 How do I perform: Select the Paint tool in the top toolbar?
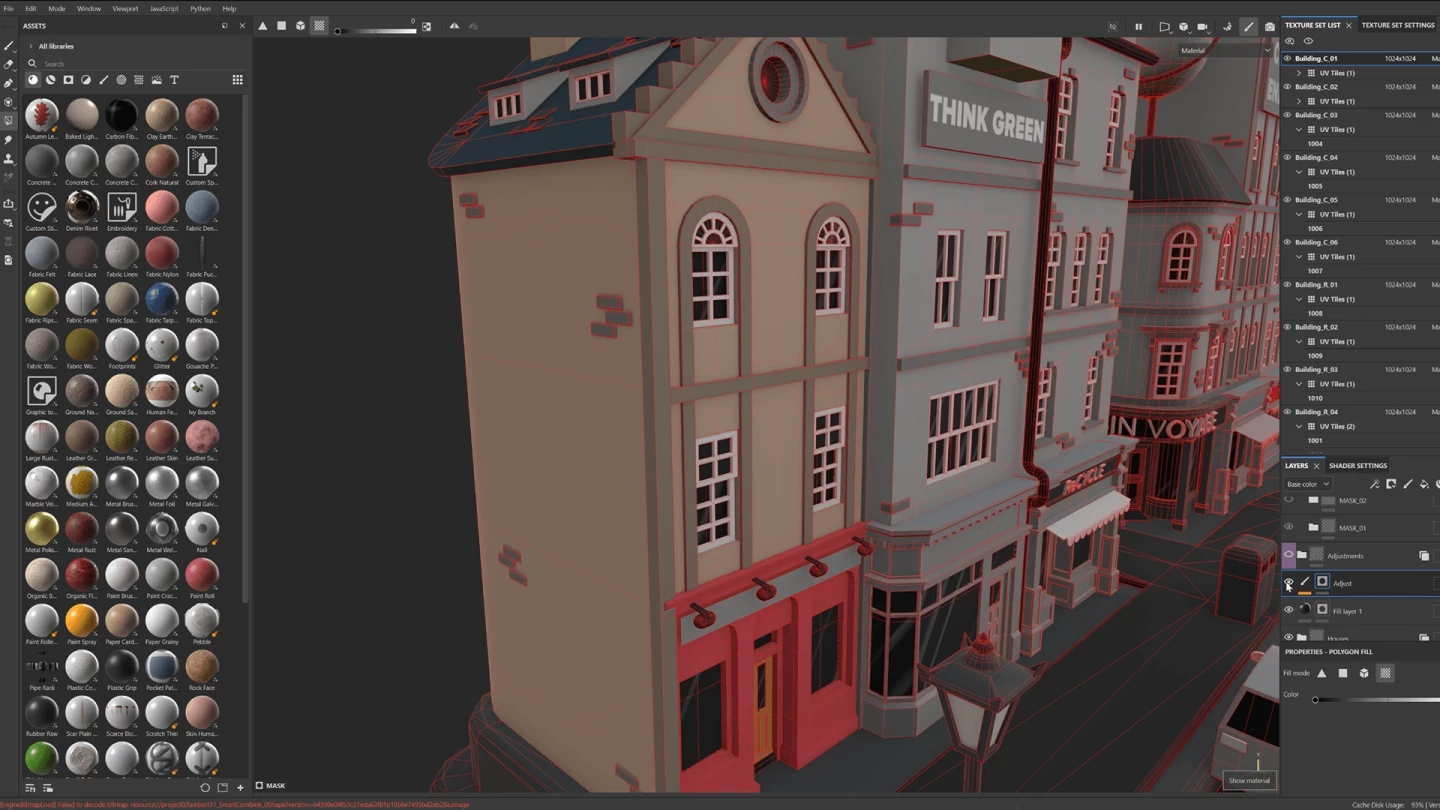[x=1249, y=27]
